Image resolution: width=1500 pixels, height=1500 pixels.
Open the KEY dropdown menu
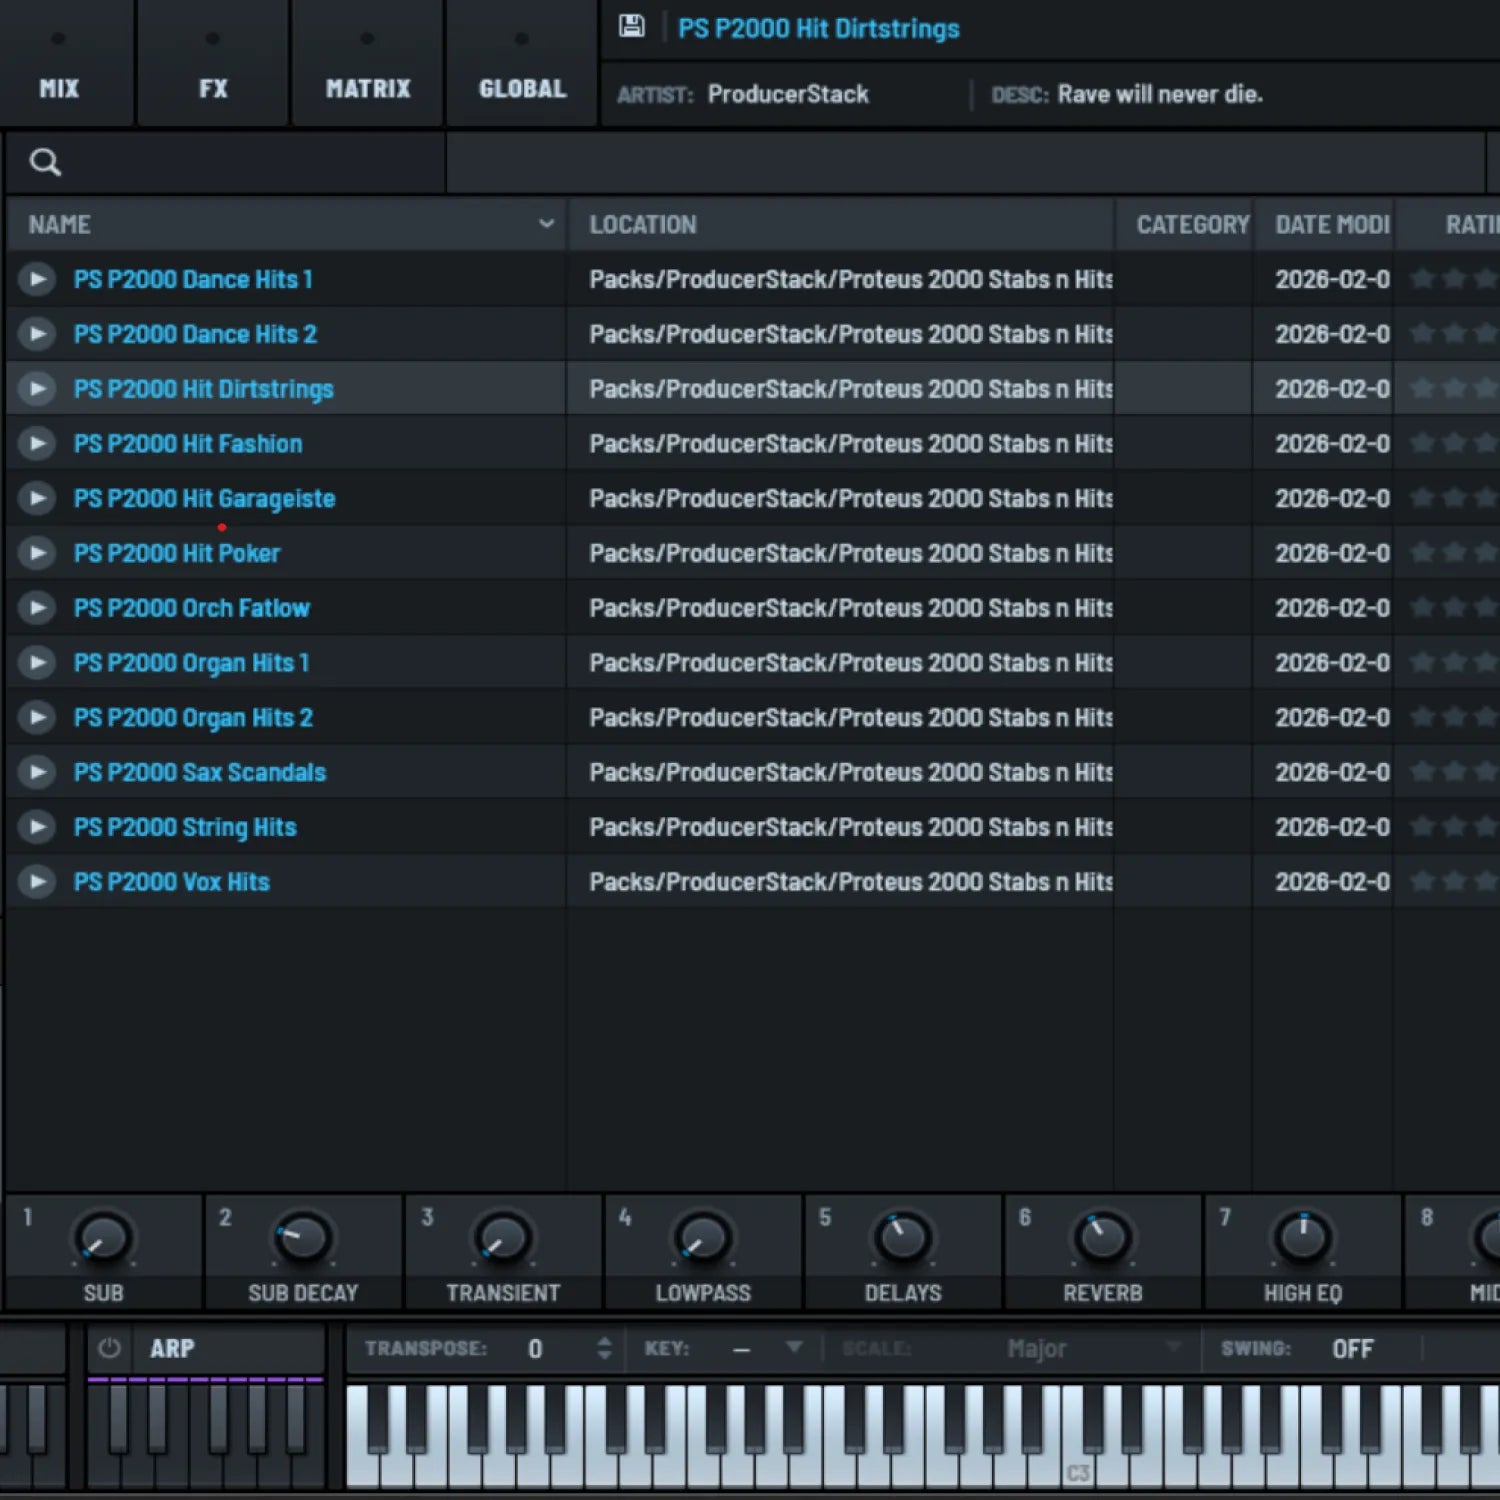tap(793, 1348)
